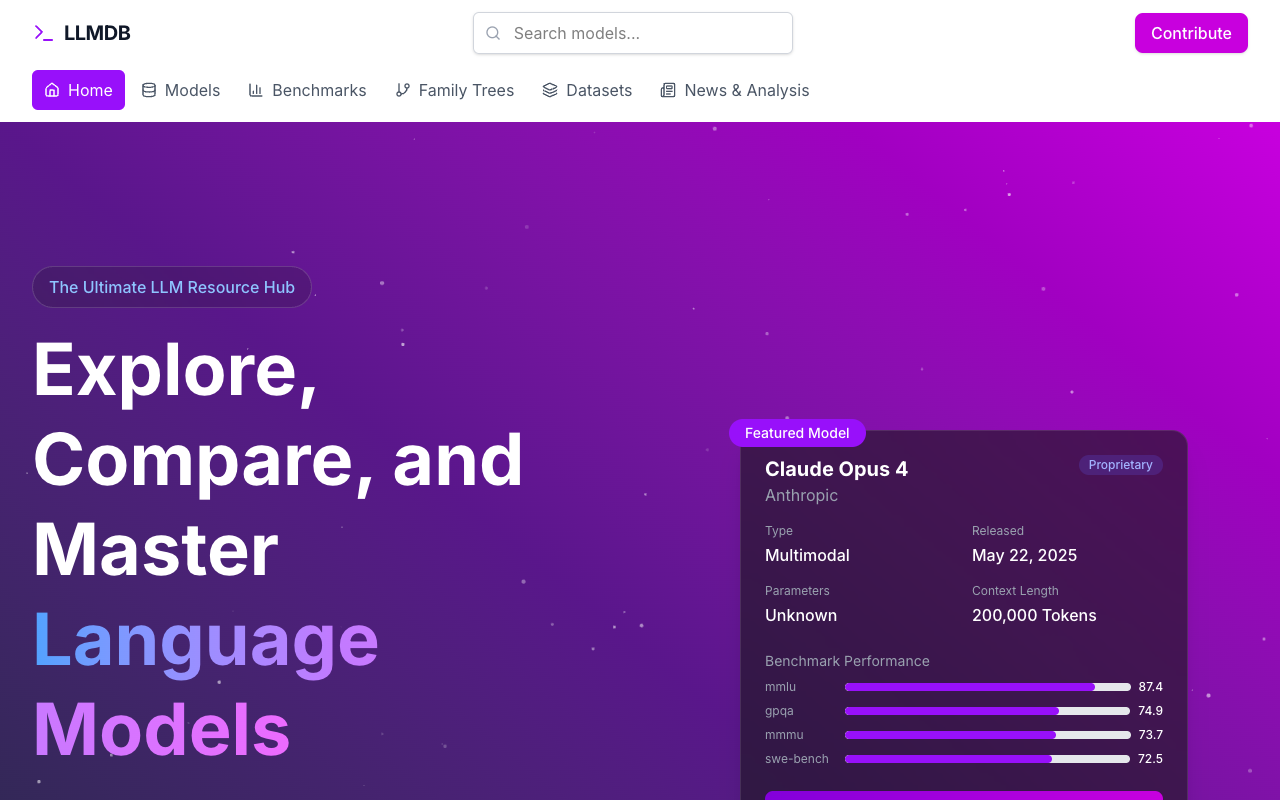Click the branch icon beside Family Trees

[403, 90]
